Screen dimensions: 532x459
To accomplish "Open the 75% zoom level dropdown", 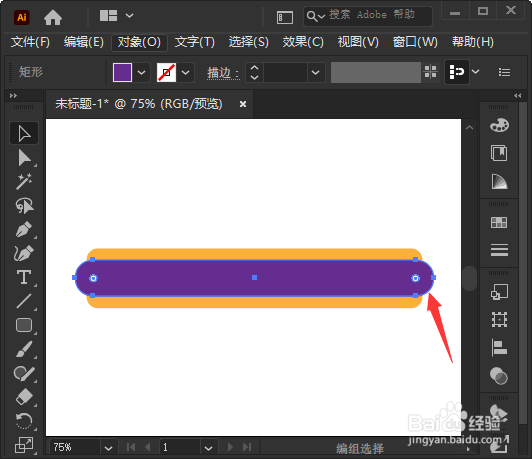I will [109, 448].
